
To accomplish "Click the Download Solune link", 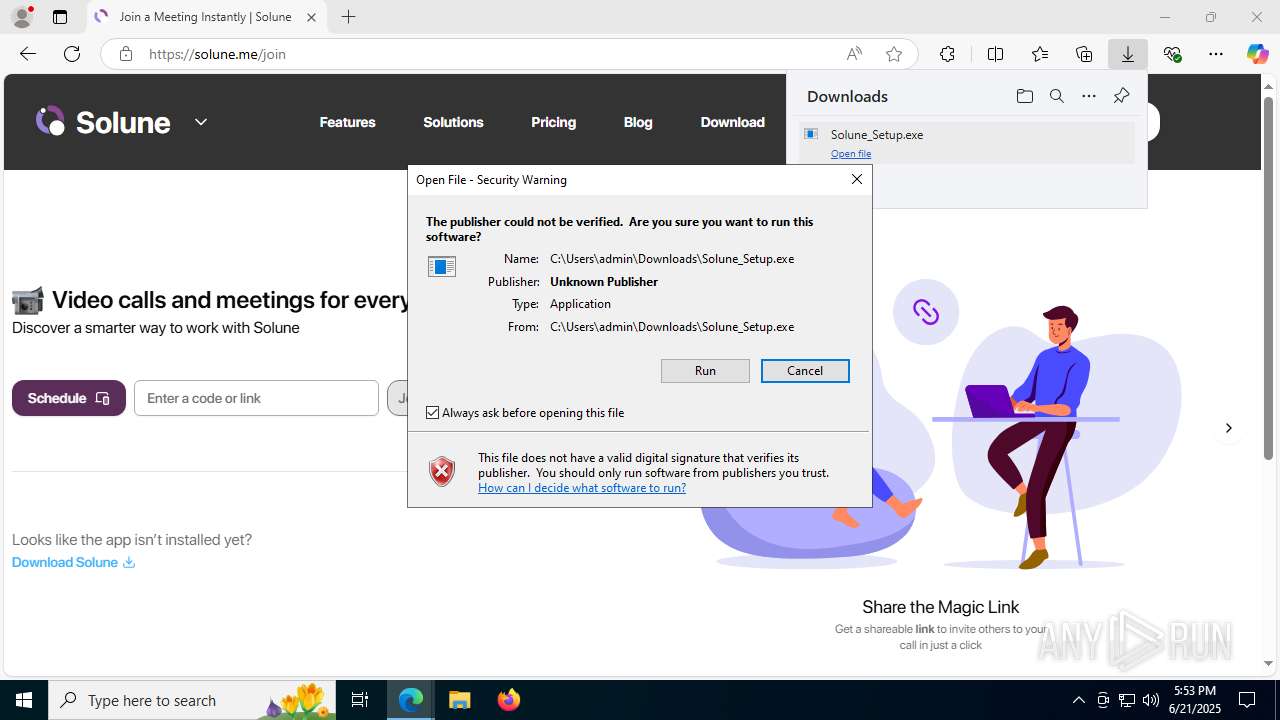I will click(73, 562).
